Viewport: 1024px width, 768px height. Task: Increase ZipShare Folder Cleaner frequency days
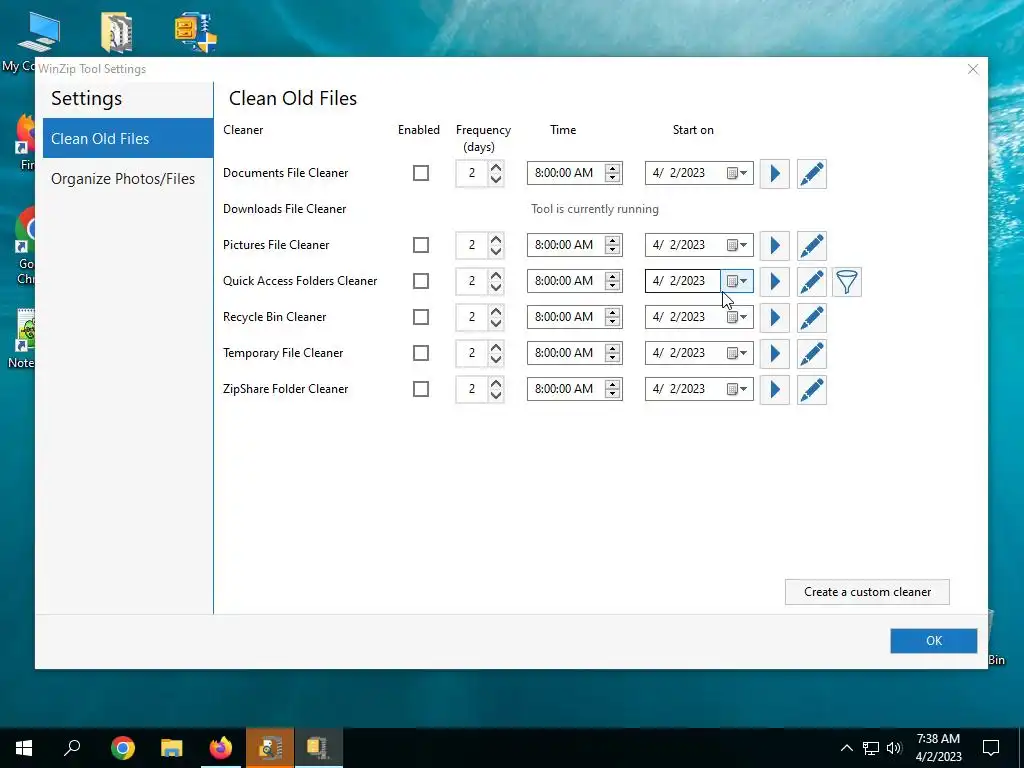point(496,383)
